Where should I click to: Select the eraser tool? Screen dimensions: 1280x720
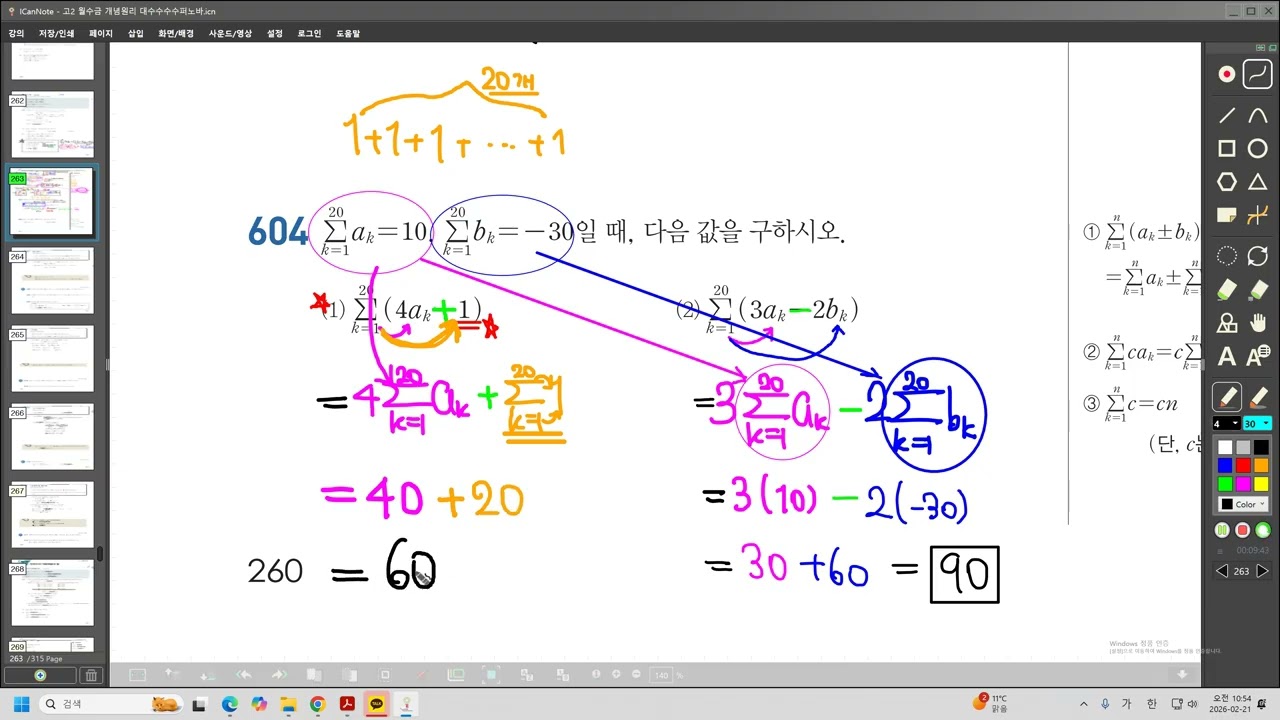[1259, 397]
